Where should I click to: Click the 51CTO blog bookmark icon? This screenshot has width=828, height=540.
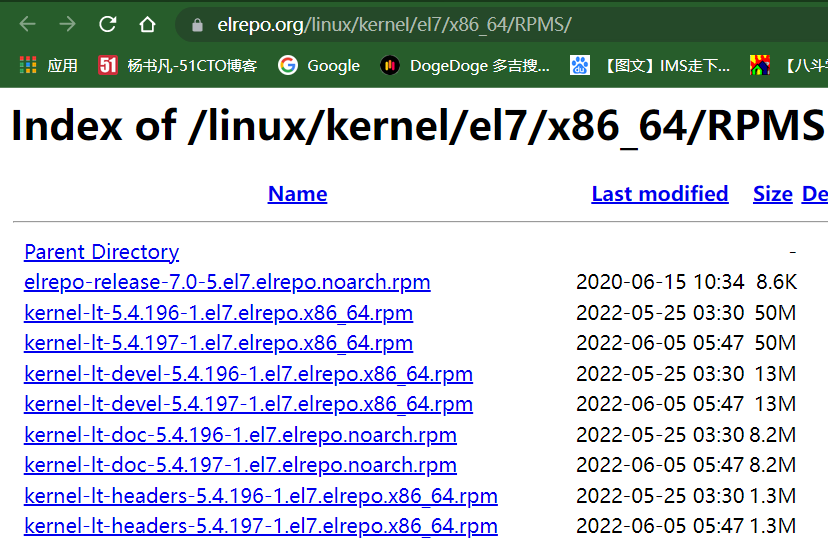click(x=108, y=65)
